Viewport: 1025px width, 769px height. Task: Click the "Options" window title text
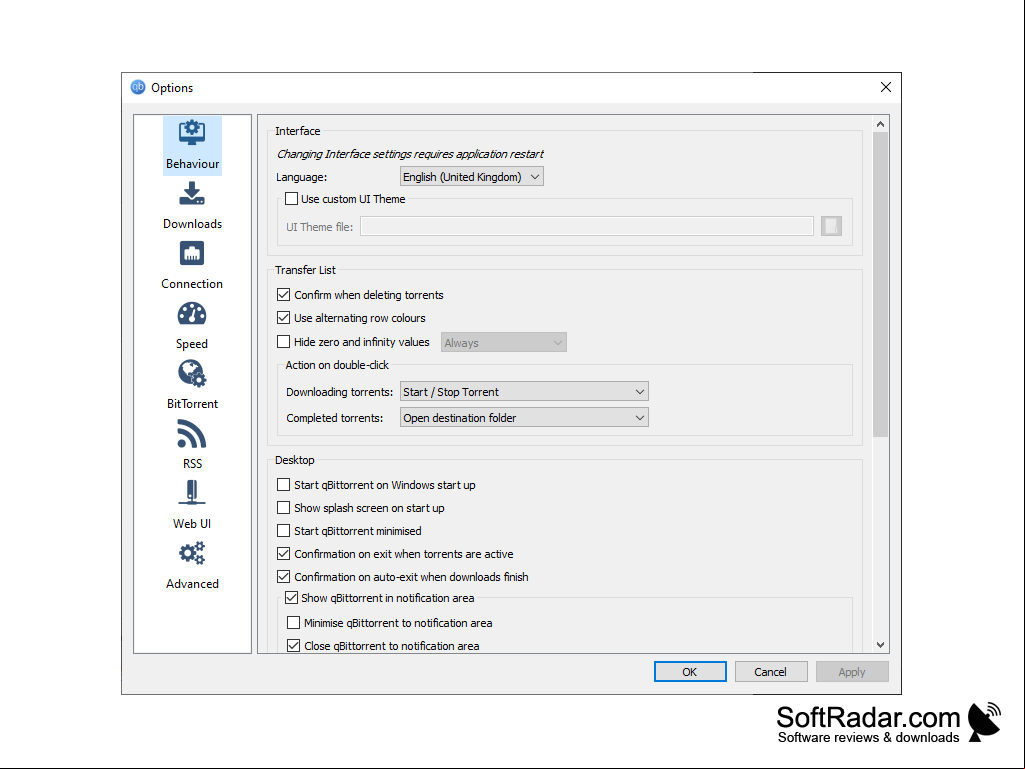click(x=172, y=88)
